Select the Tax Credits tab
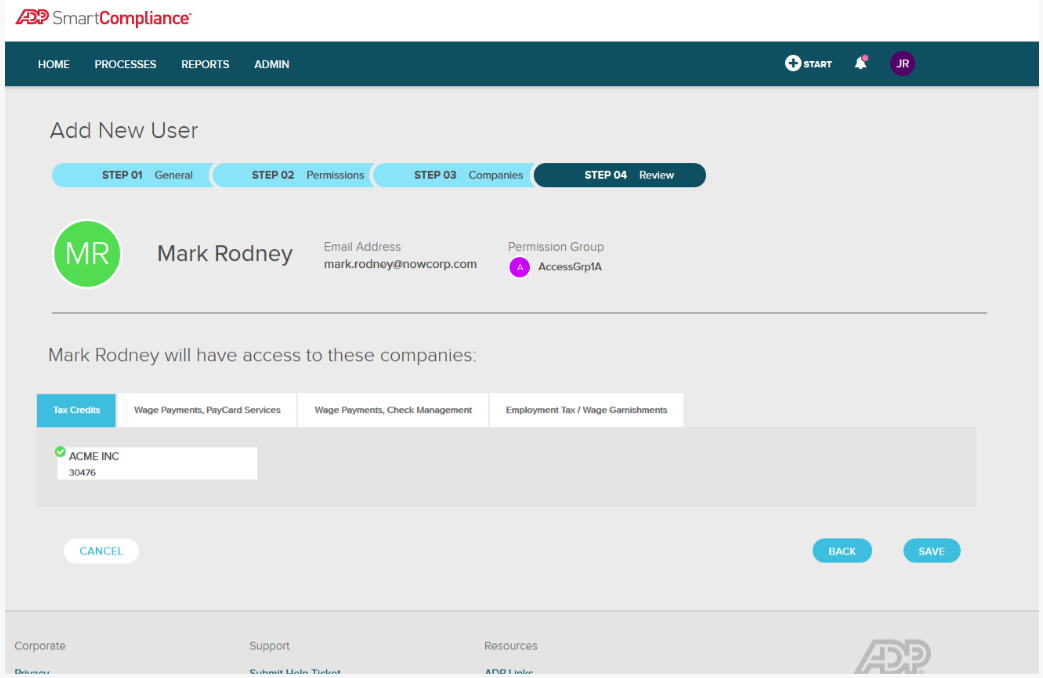1043x678 pixels. (x=77, y=410)
